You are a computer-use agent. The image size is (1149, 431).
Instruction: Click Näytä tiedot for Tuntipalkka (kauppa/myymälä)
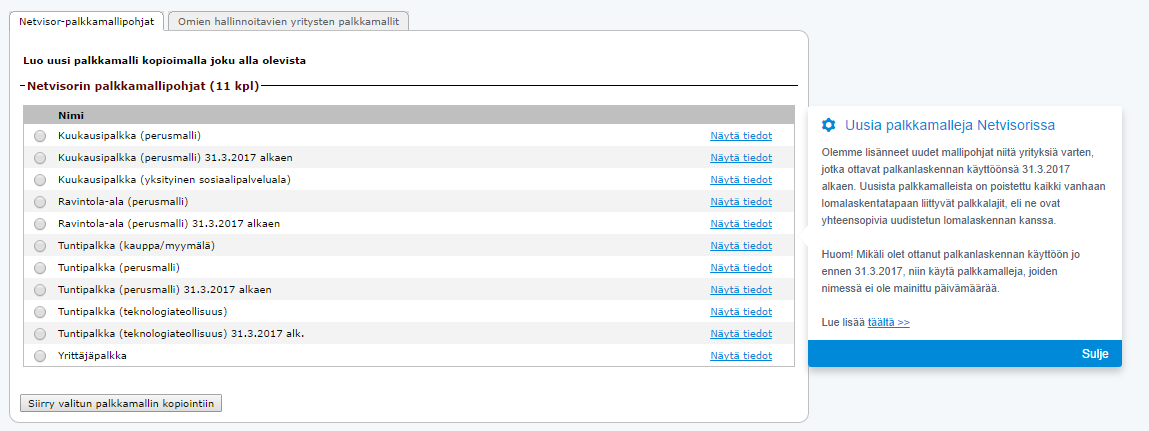coord(740,246)
